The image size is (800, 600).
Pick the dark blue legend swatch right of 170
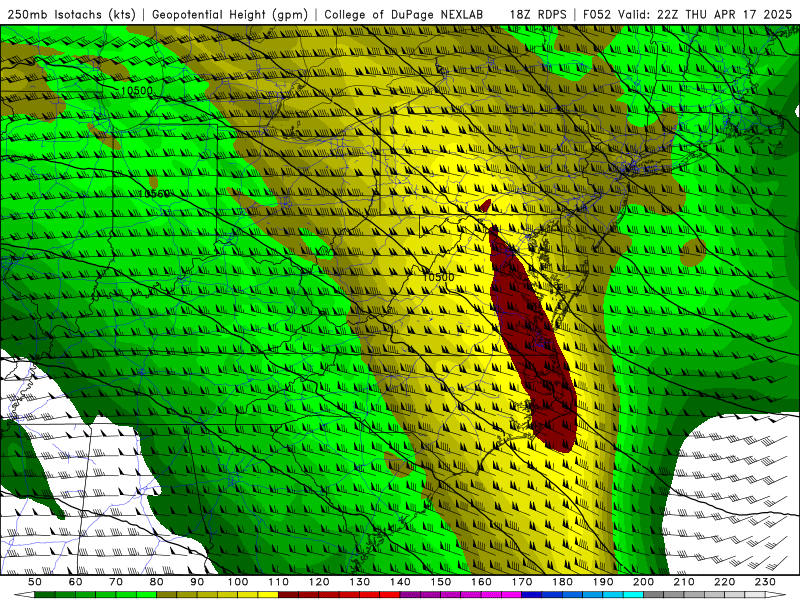(x=532, y=595)
